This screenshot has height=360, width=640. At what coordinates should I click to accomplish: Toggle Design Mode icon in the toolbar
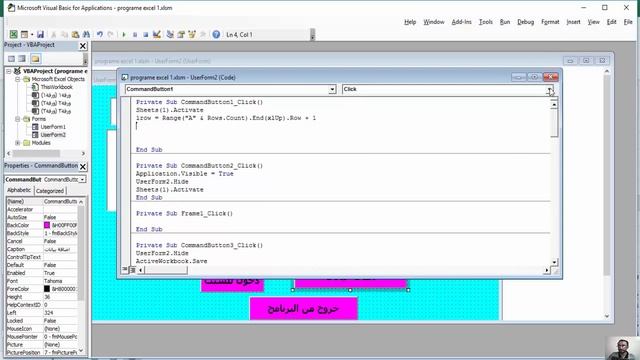click(156, 35)
